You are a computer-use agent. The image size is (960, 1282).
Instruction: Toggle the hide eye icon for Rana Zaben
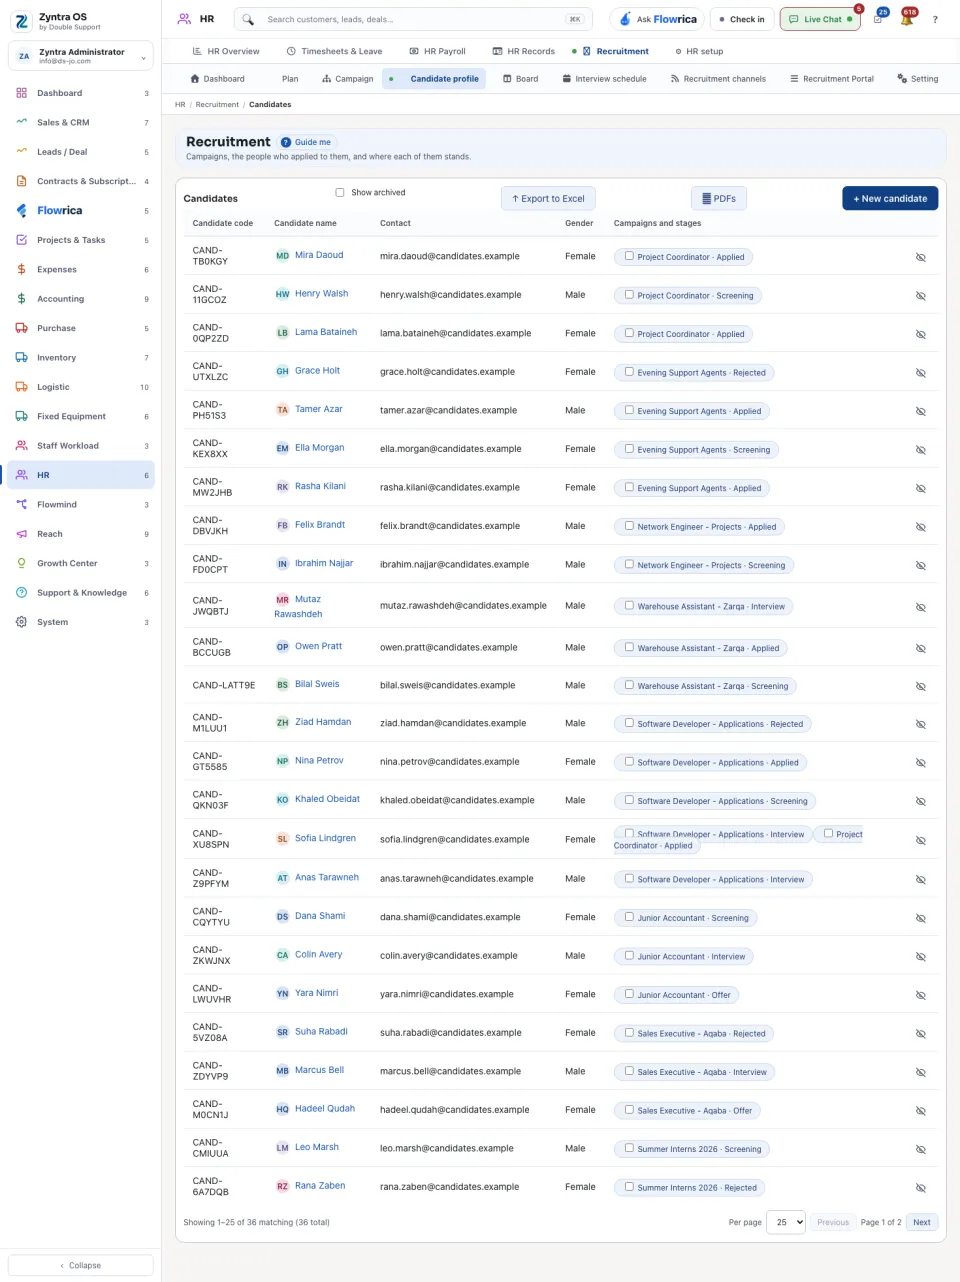[x=921, y=1188]
